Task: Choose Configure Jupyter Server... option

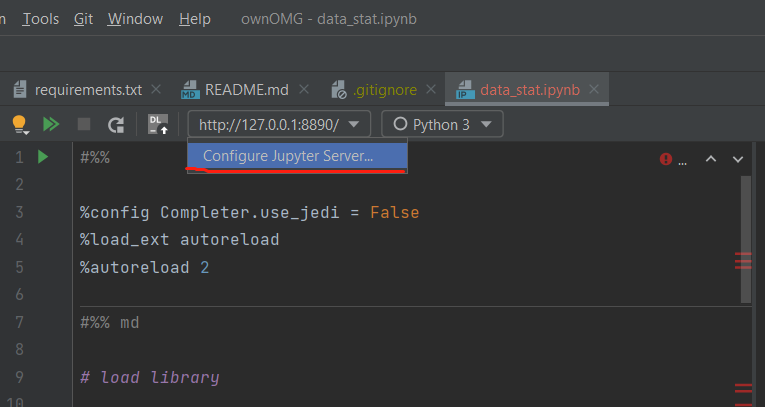Action: tap(297, 156)
